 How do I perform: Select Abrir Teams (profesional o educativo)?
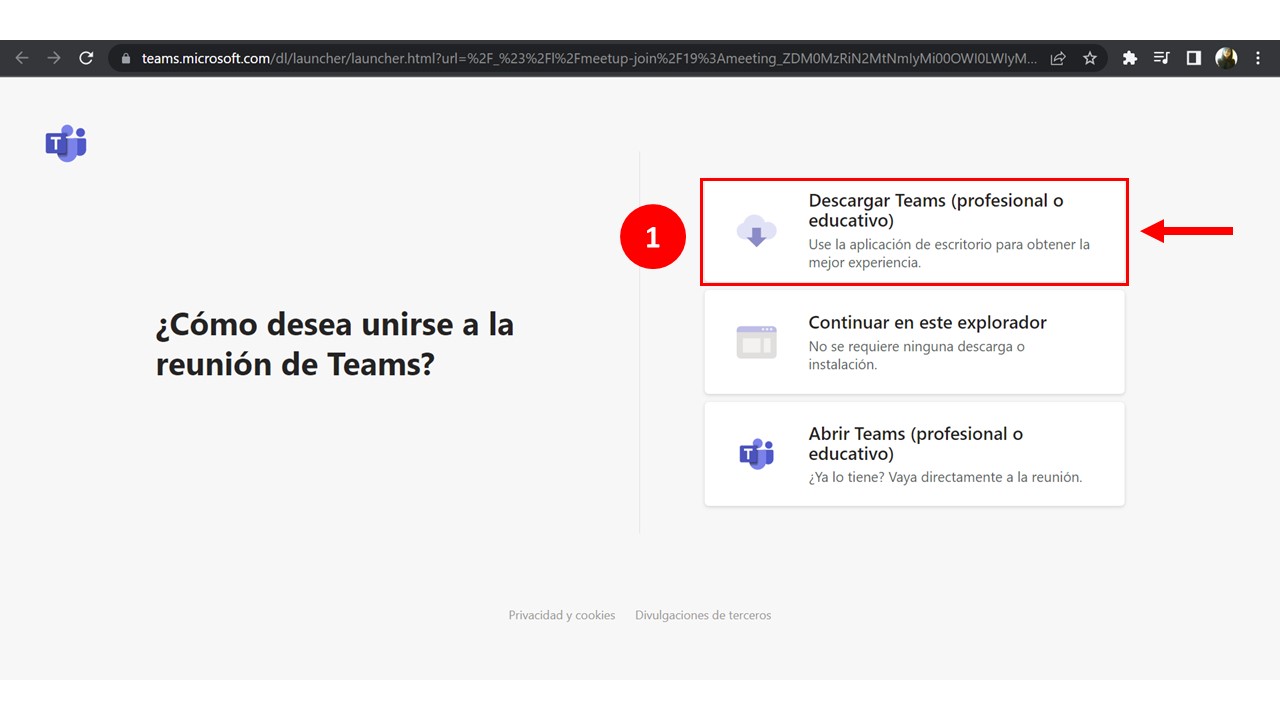coord(914,453)
